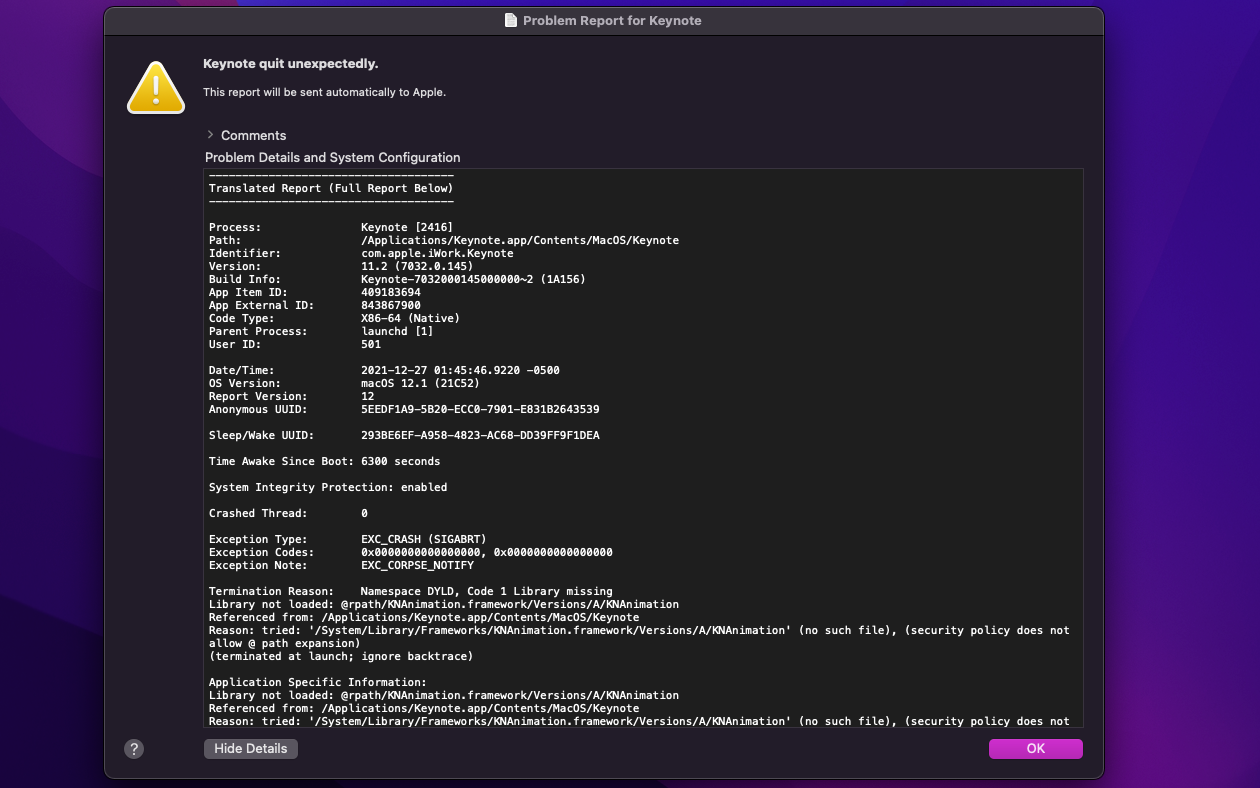Click the OK button
The image size is (1260, 788).
1035,748
